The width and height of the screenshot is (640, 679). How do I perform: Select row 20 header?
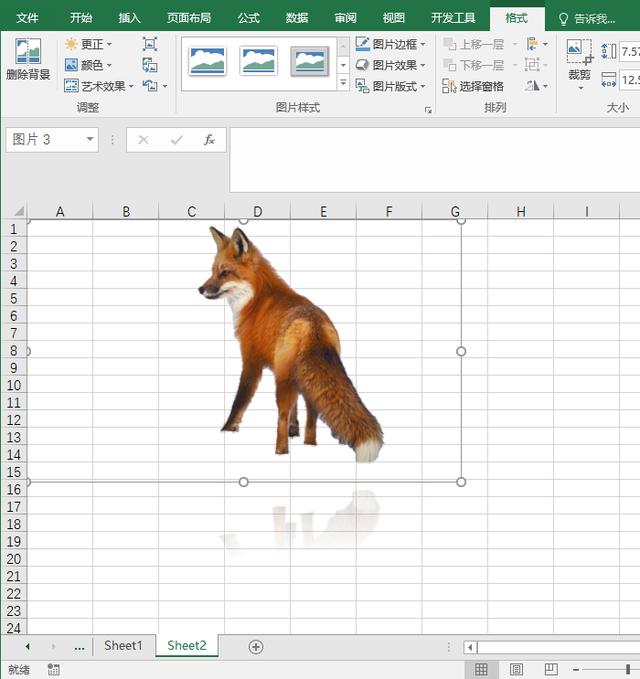click(x=13, y=559)
